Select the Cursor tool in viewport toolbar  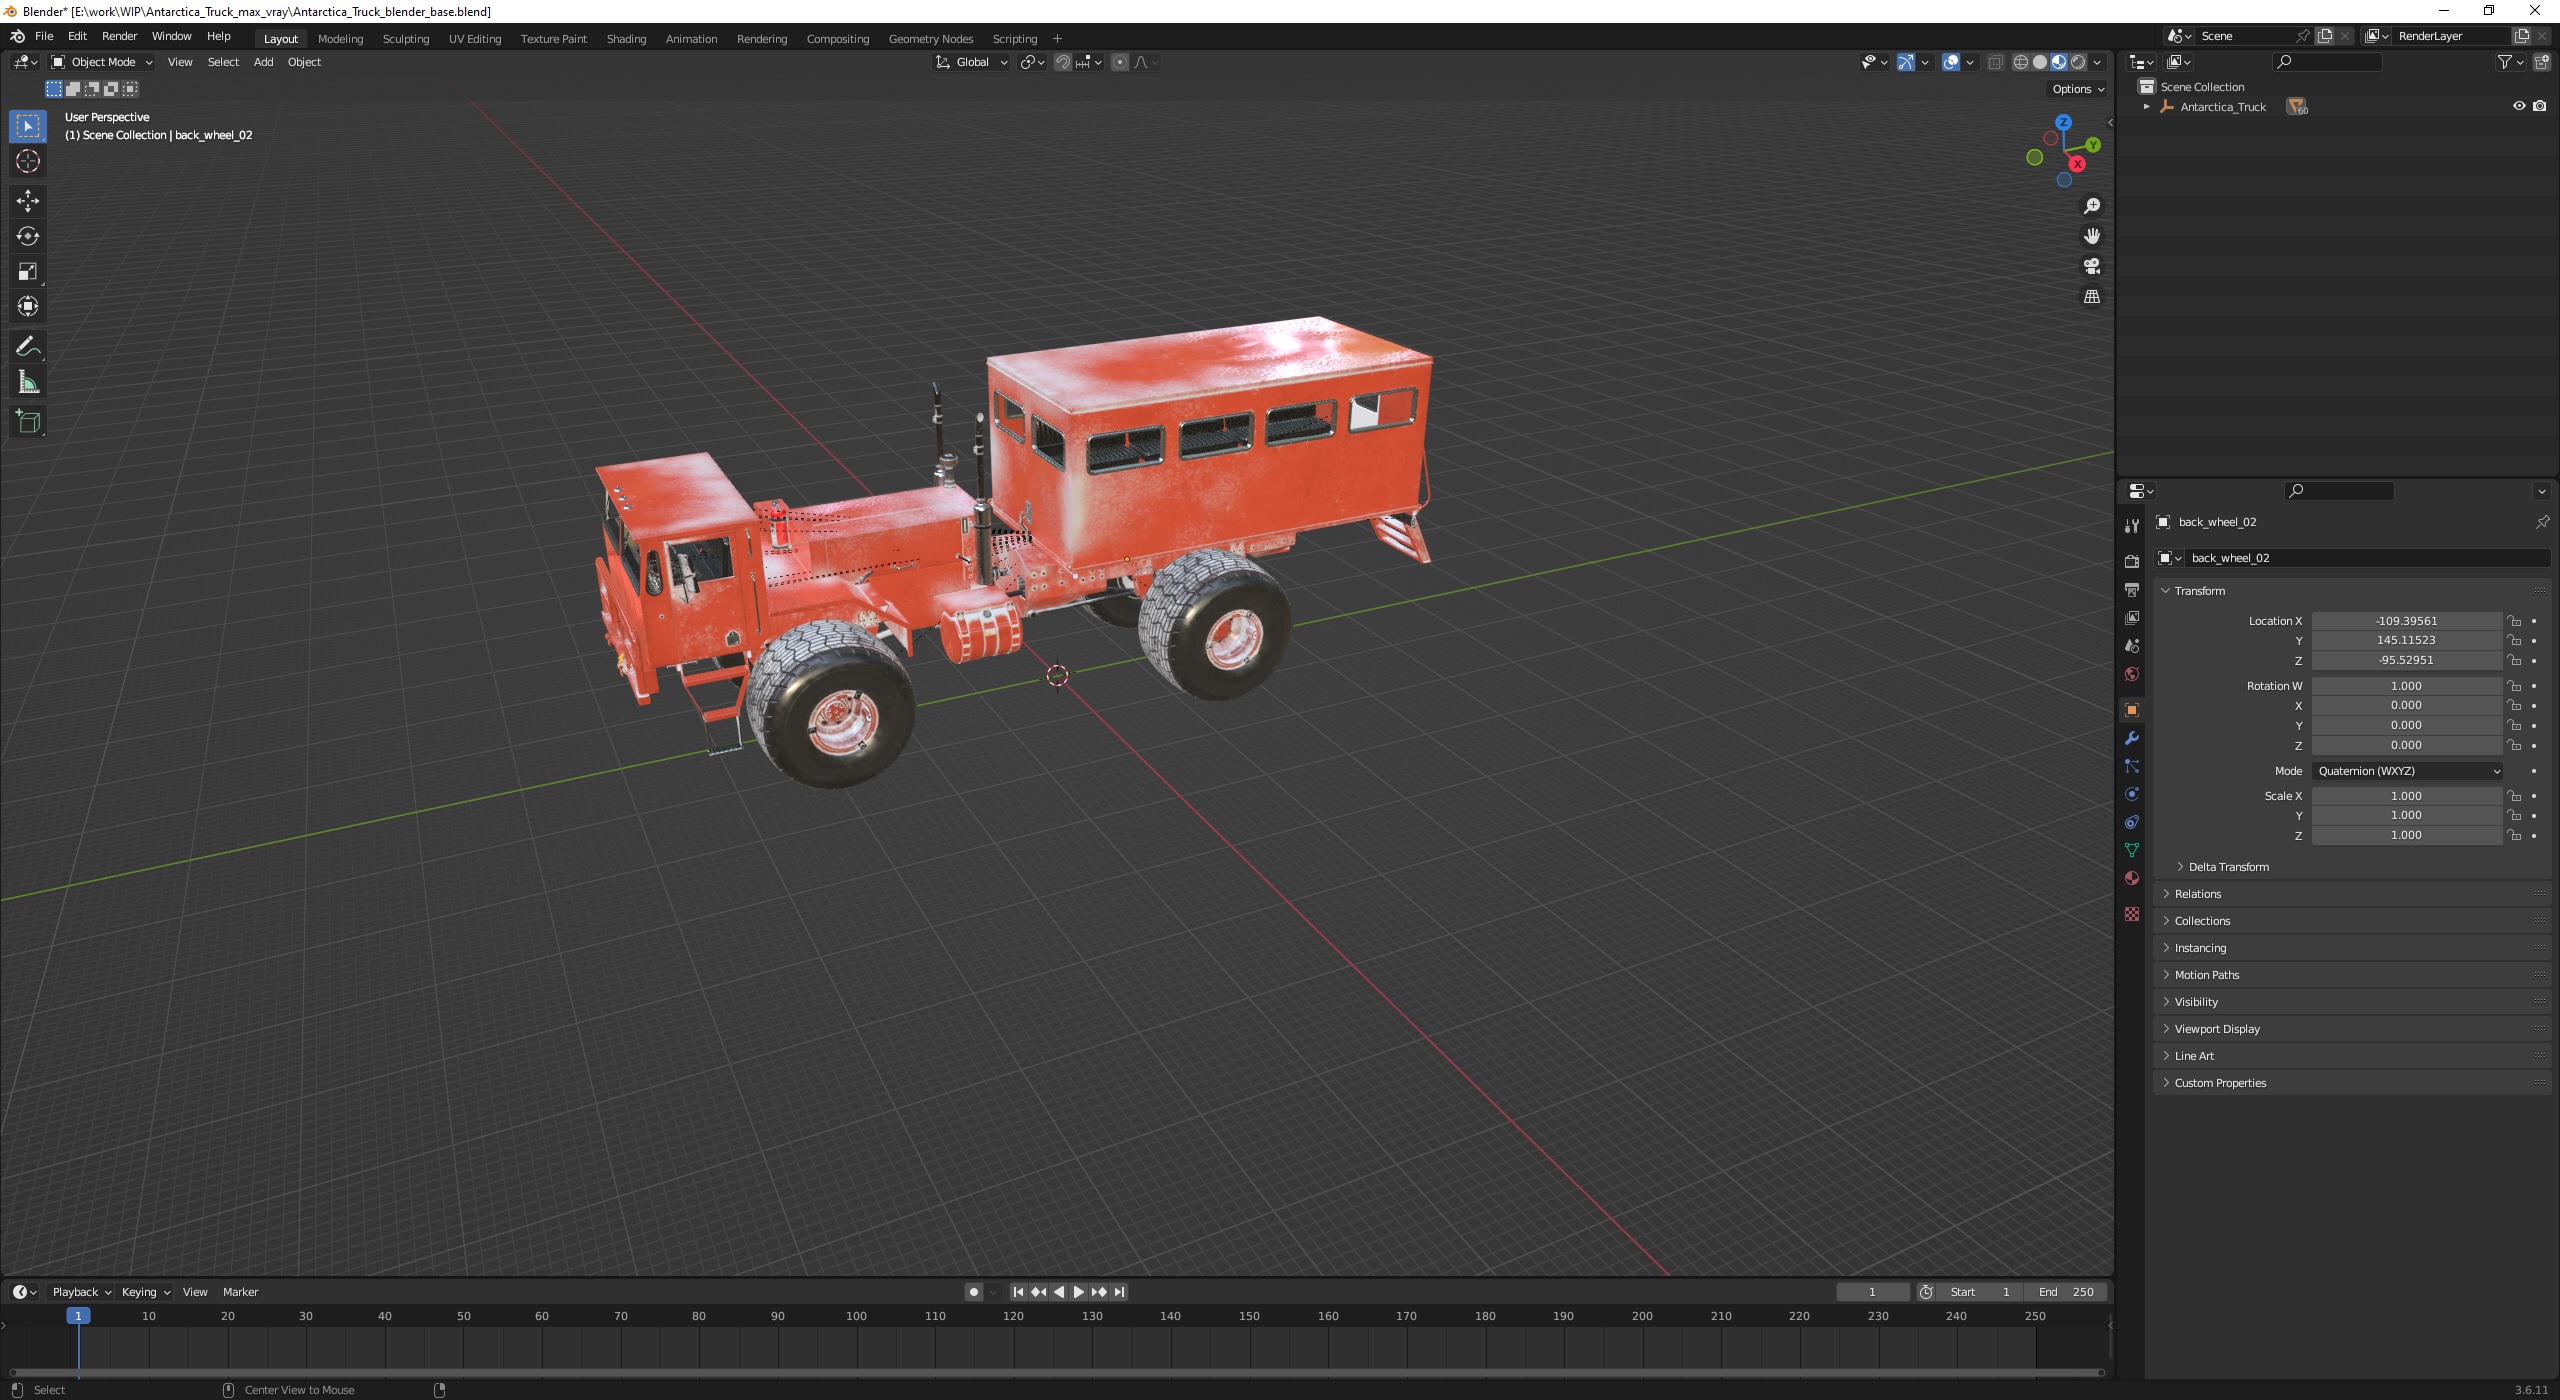pyautogui.click(x=28, y=161)
